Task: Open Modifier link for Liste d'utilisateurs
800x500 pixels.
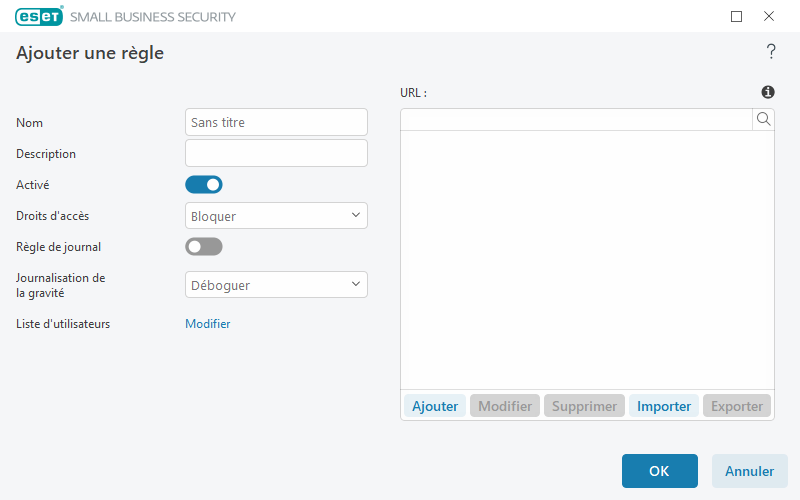Action: point(208,324)
